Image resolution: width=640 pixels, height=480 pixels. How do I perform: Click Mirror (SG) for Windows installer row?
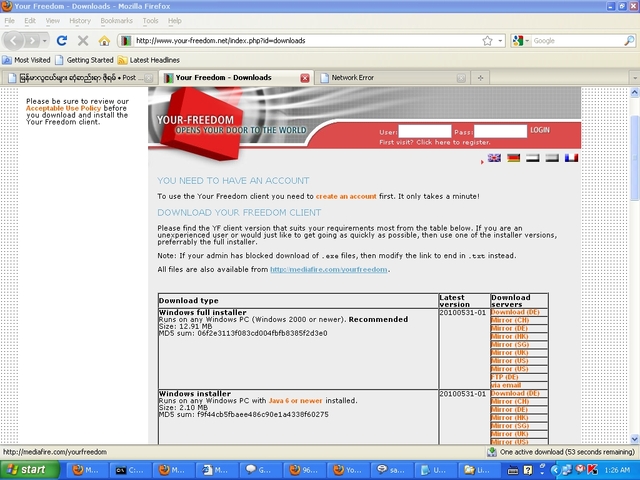click(510, 426)
